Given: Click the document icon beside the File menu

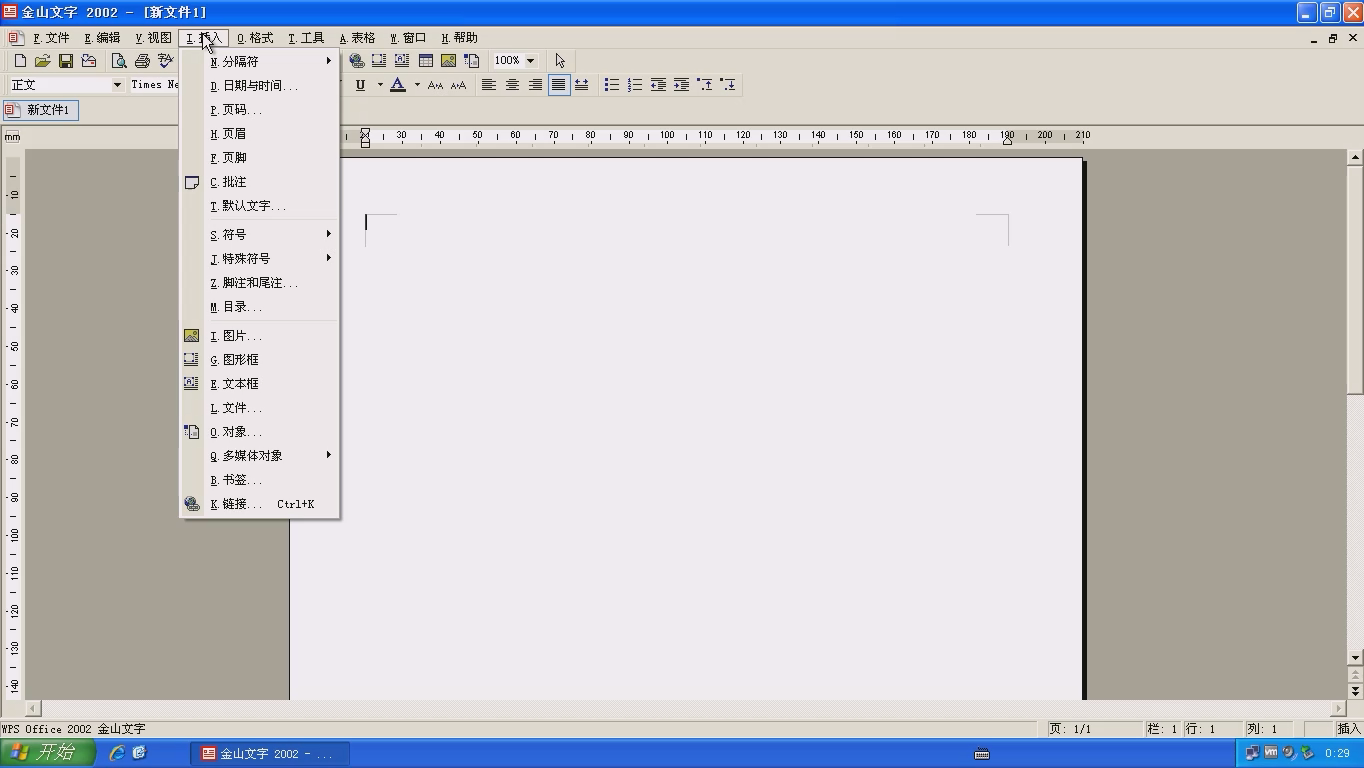Looking at the screenshot, I should click(16, 38).
